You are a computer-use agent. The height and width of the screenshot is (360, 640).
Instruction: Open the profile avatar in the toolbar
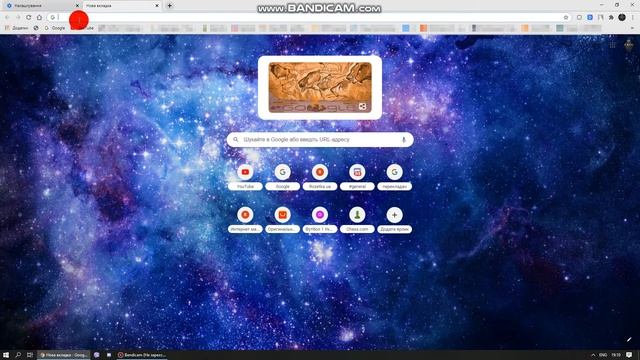pos(622,17)
